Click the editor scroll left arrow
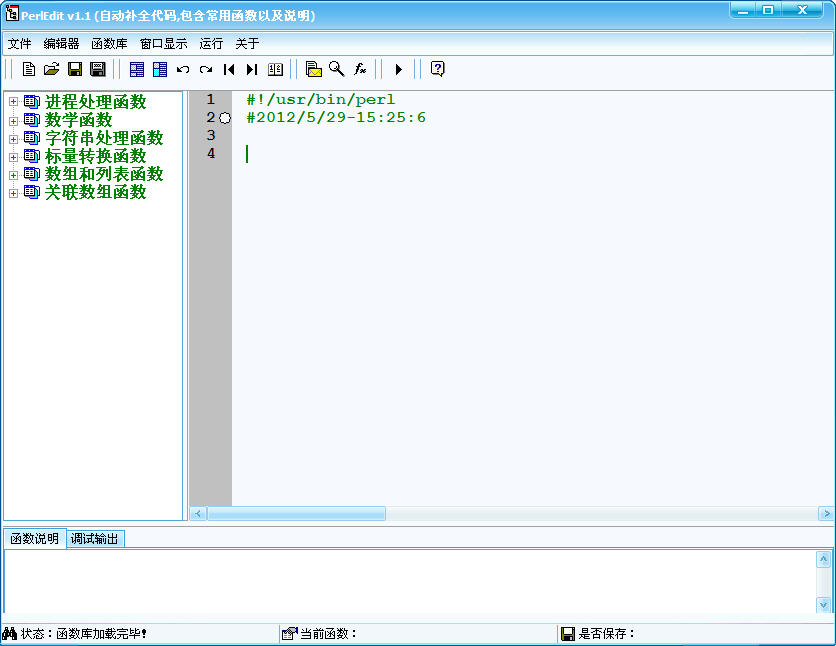836x646 pixels. 198,514
